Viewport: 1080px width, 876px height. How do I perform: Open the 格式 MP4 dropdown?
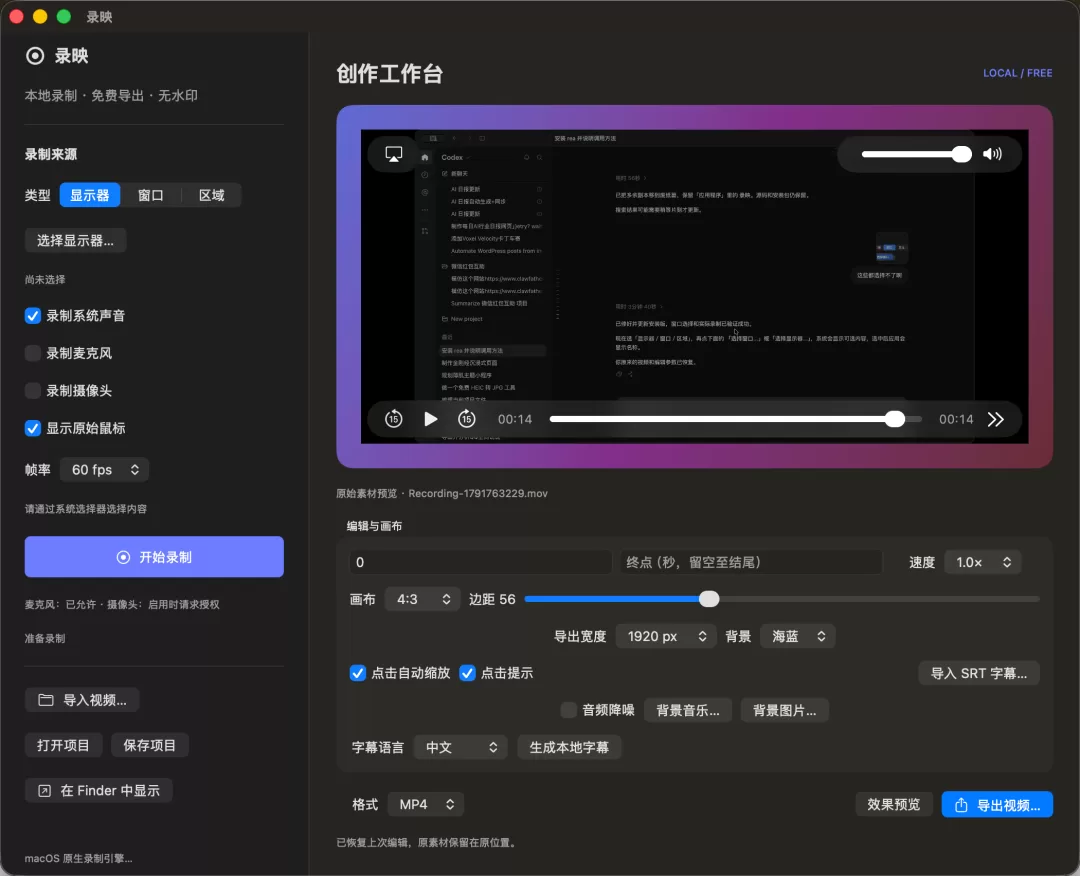tap(426, 804)
